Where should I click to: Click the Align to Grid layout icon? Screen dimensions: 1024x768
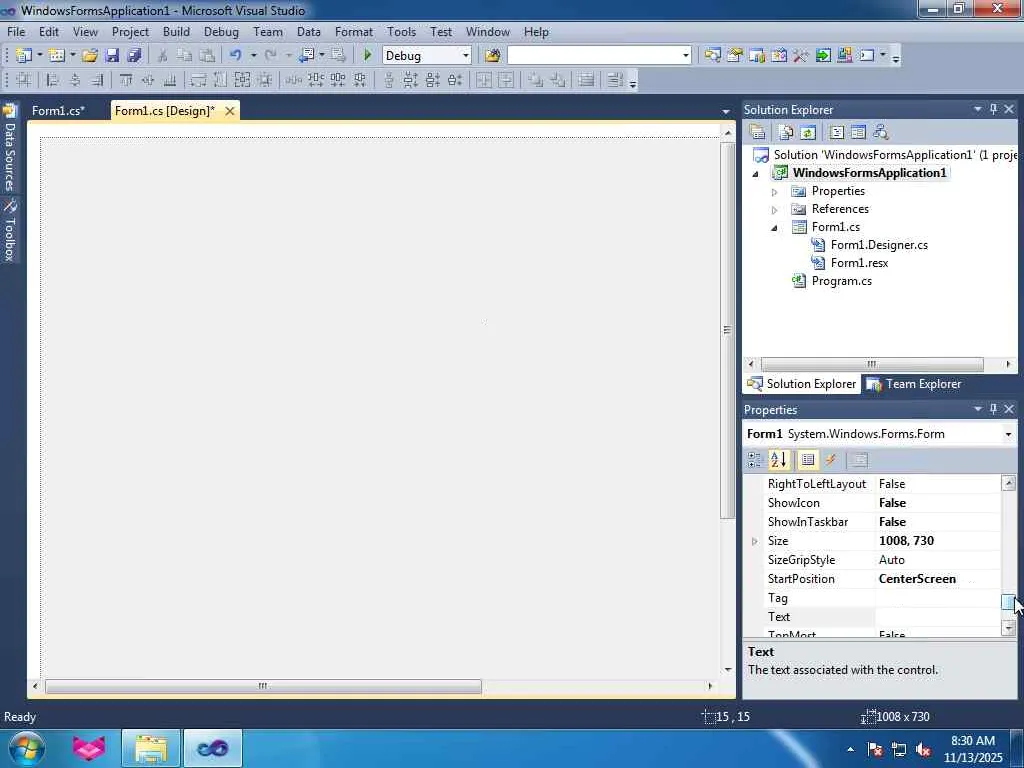click(24, 80)
